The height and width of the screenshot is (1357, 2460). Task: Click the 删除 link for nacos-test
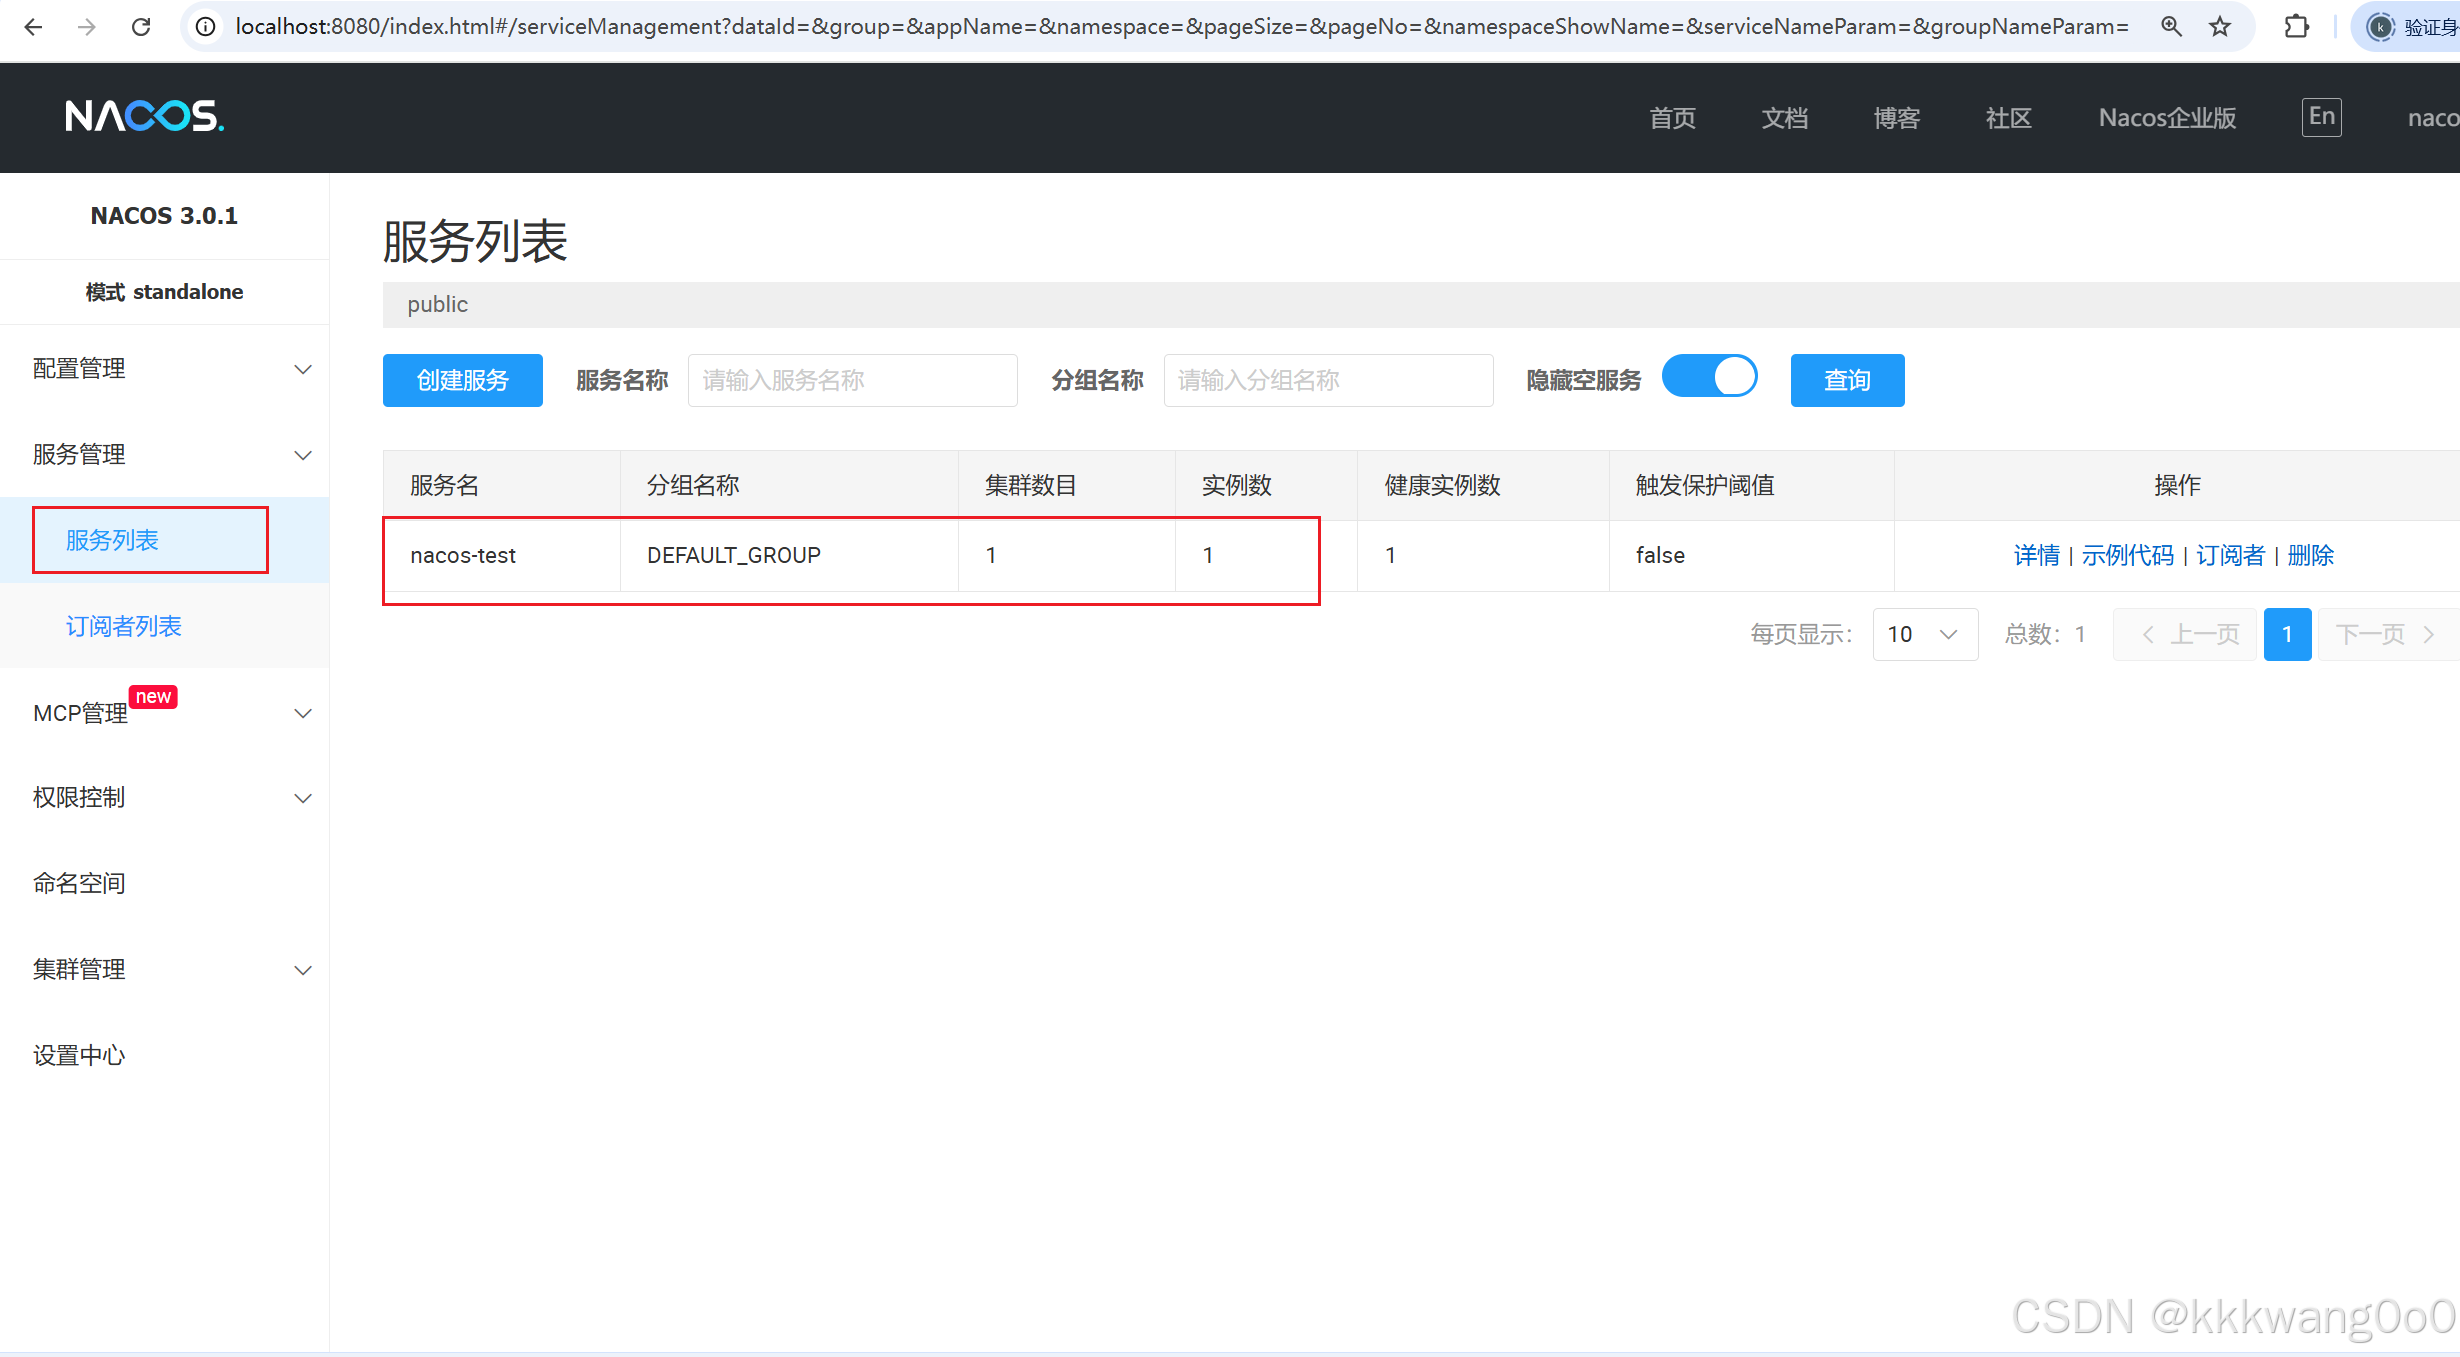click(x=2310, y=555)
